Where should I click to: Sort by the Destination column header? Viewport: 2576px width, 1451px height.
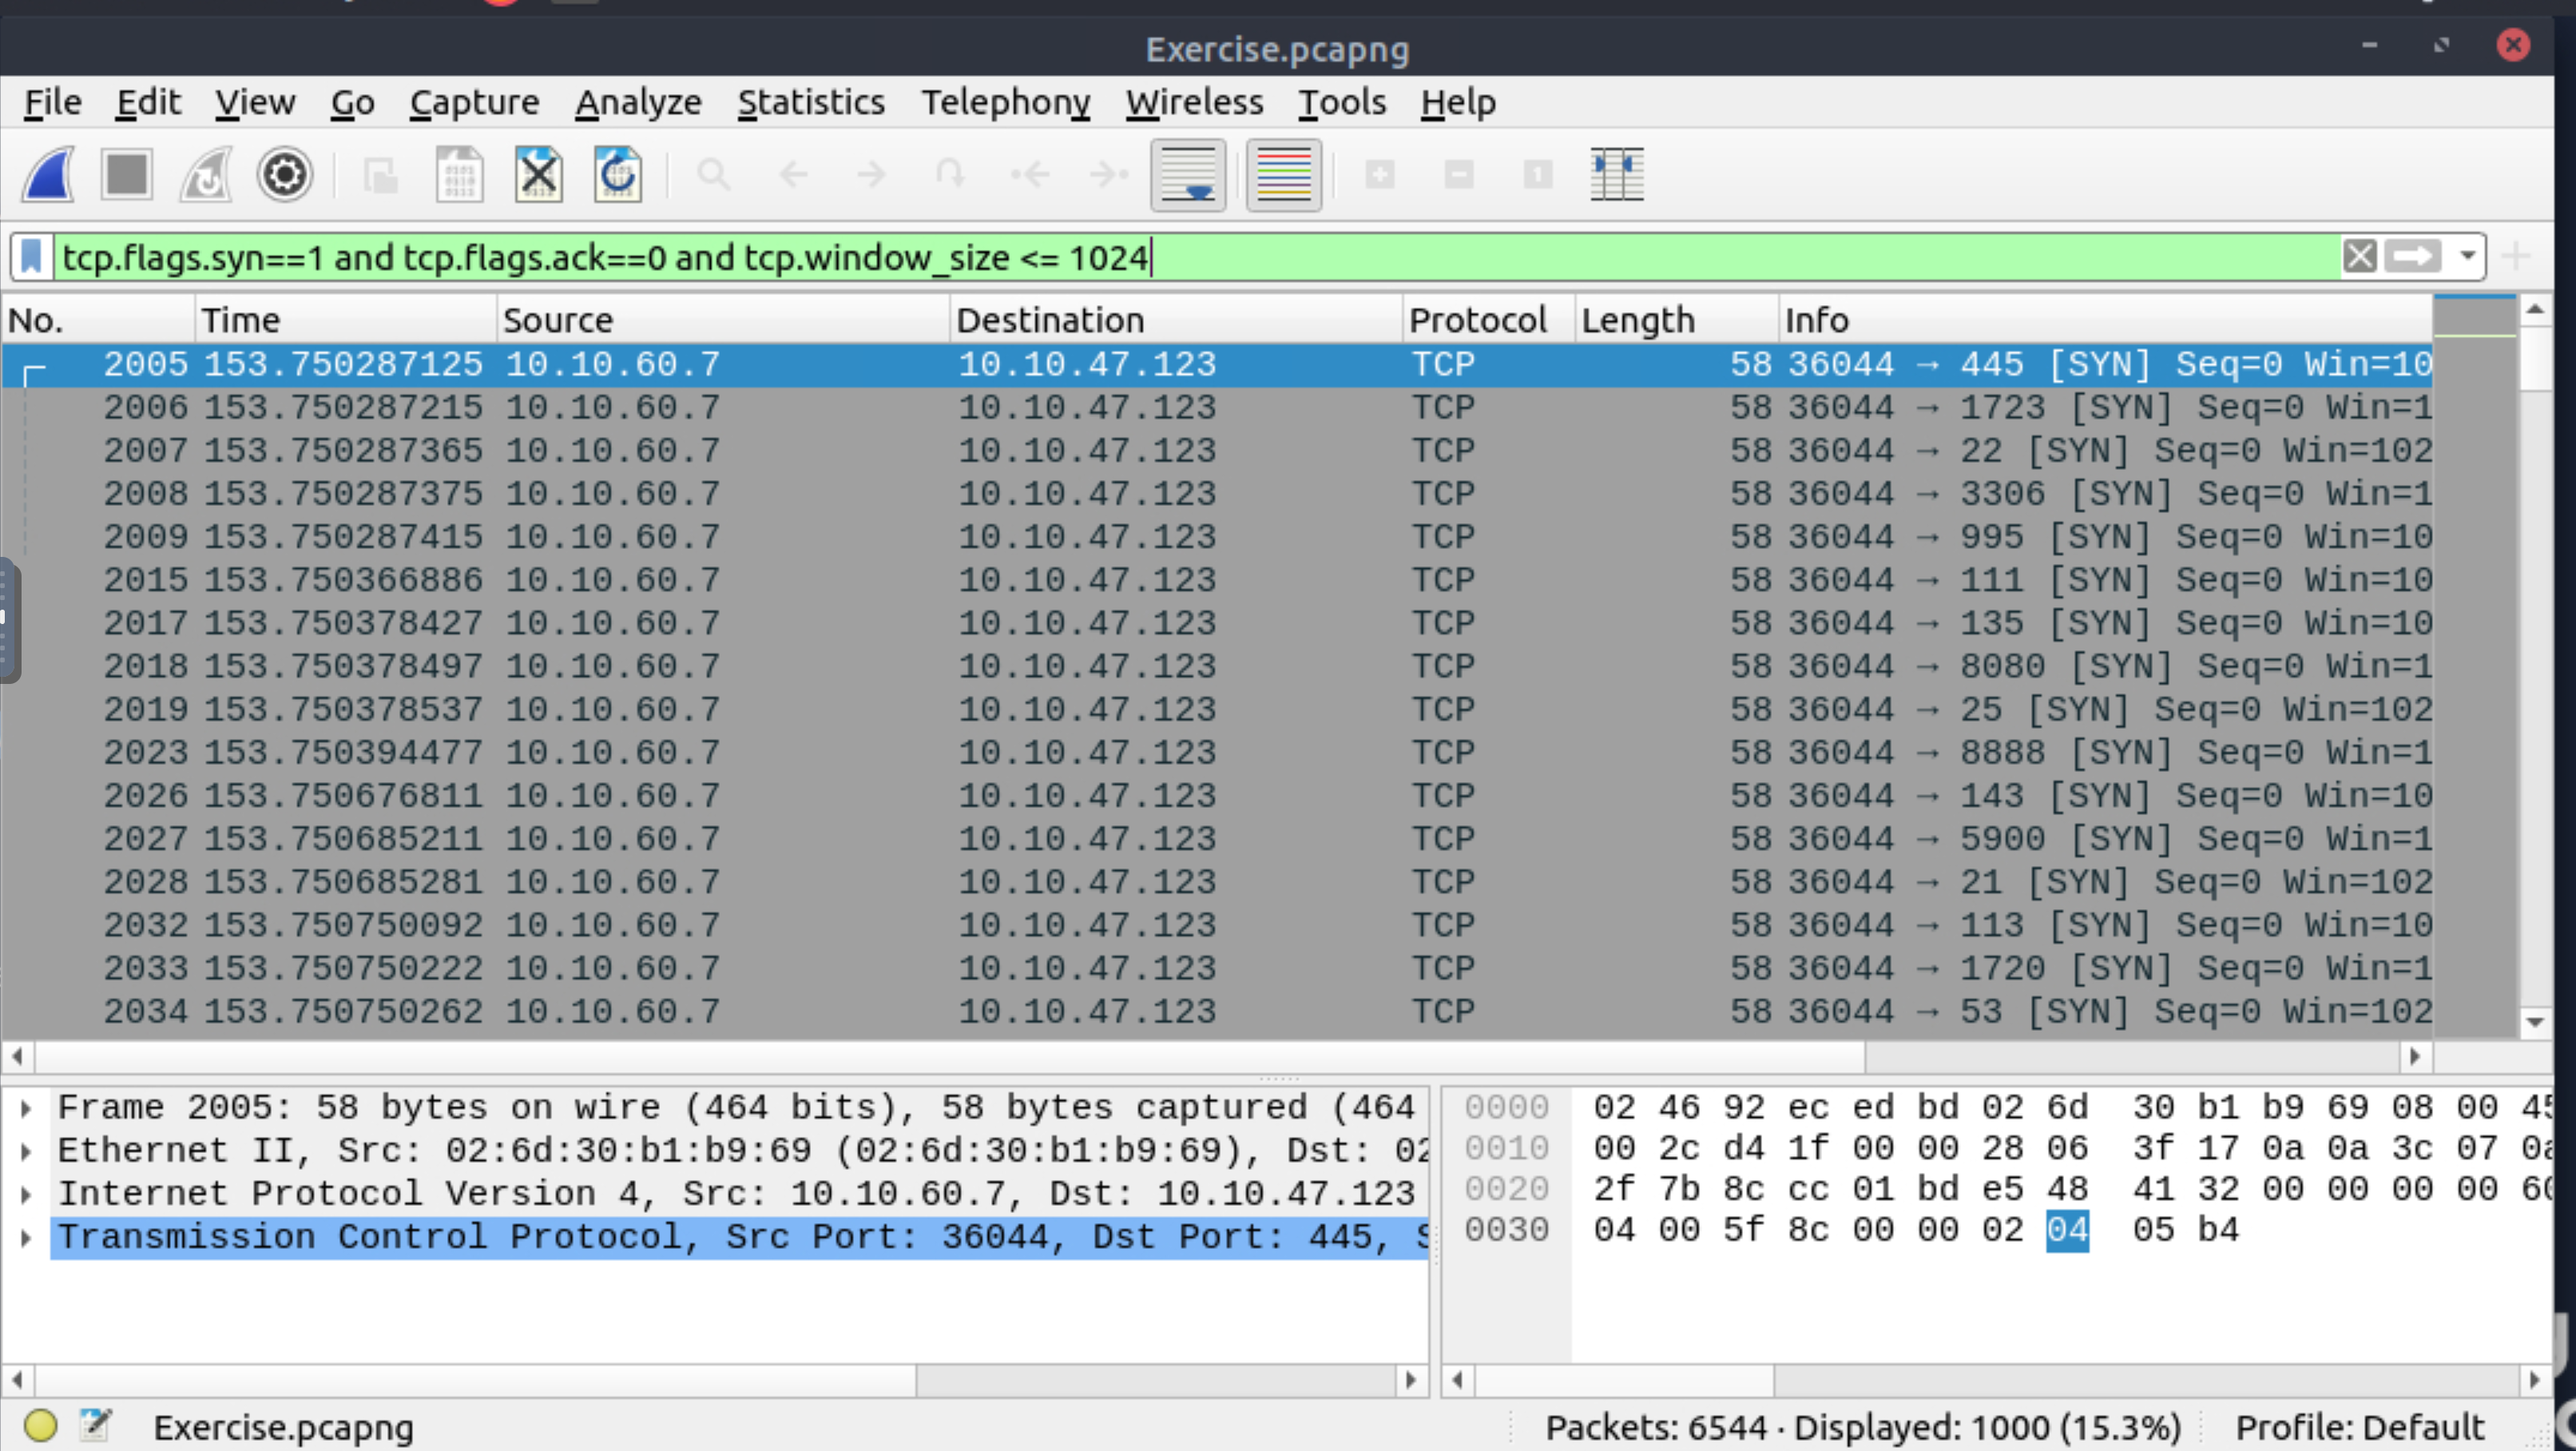pos(1175,320)
